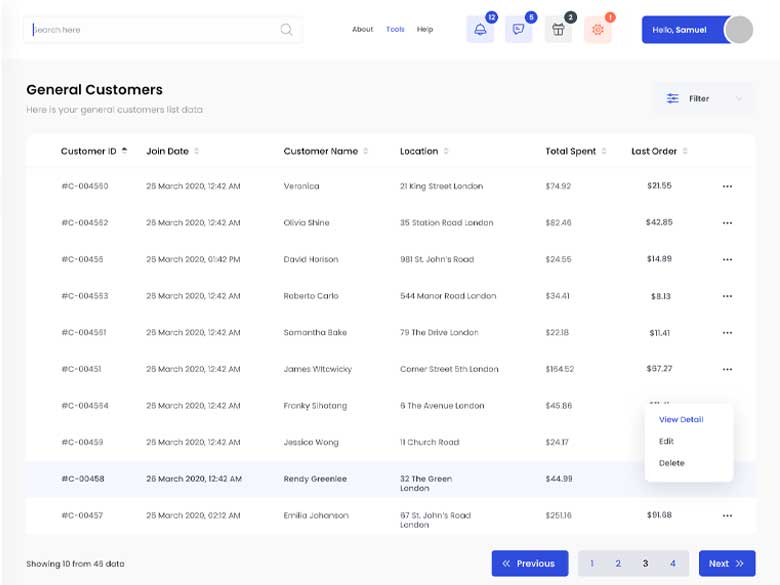Jump to page 1
This screenshot has height=585, width=780.
(592, 564)
